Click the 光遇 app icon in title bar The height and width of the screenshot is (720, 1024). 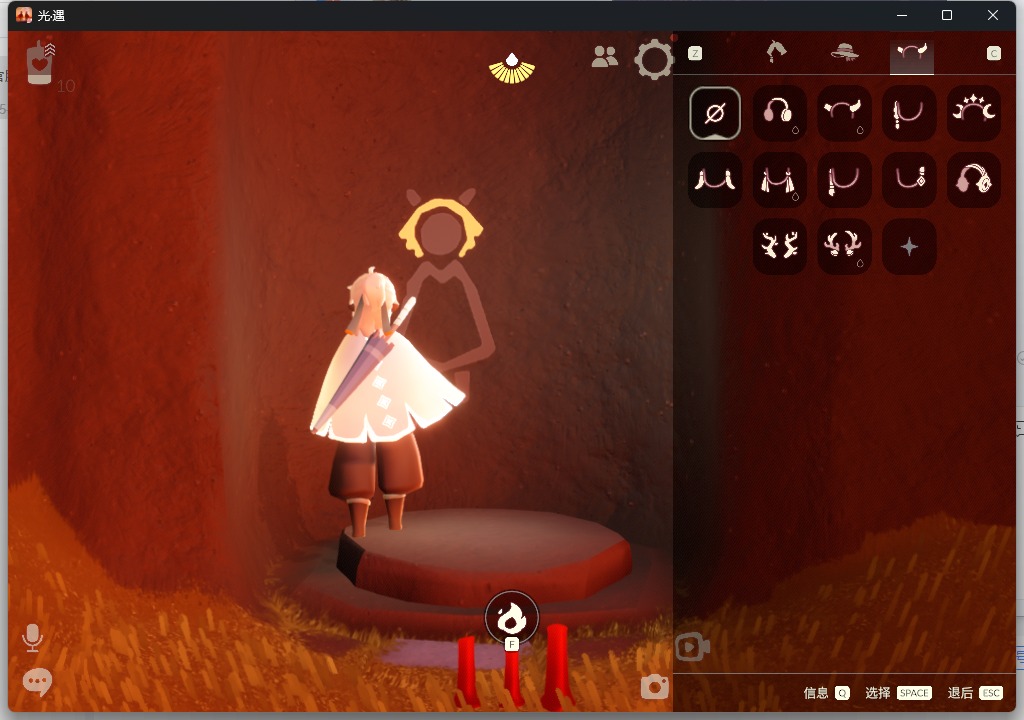click(x=24, y=15)
